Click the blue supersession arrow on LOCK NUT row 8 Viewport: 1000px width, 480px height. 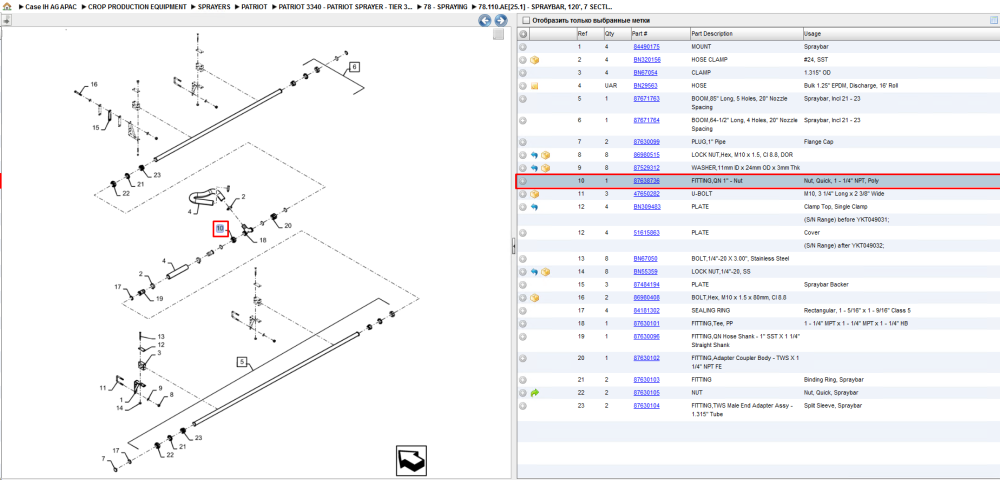coord(534,155)
